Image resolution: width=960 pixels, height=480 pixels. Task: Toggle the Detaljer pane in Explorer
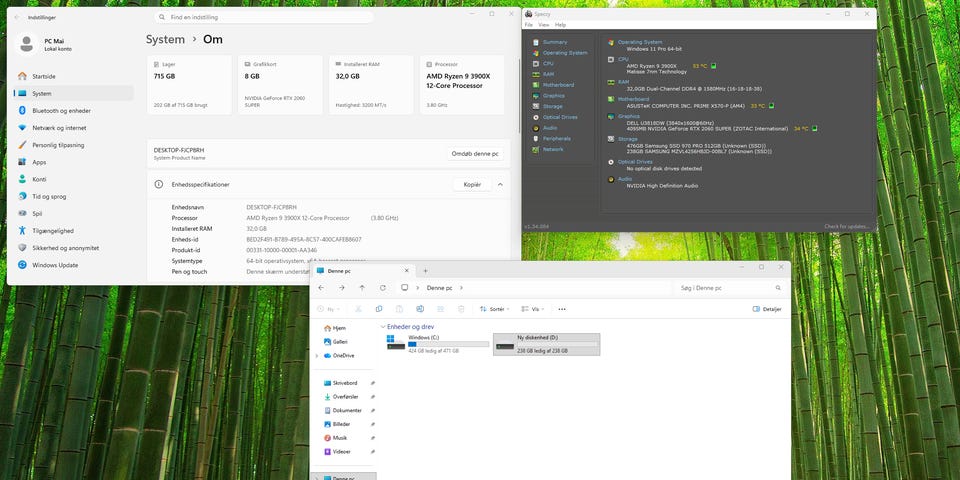pyautogui.click(x=767, y=309)
